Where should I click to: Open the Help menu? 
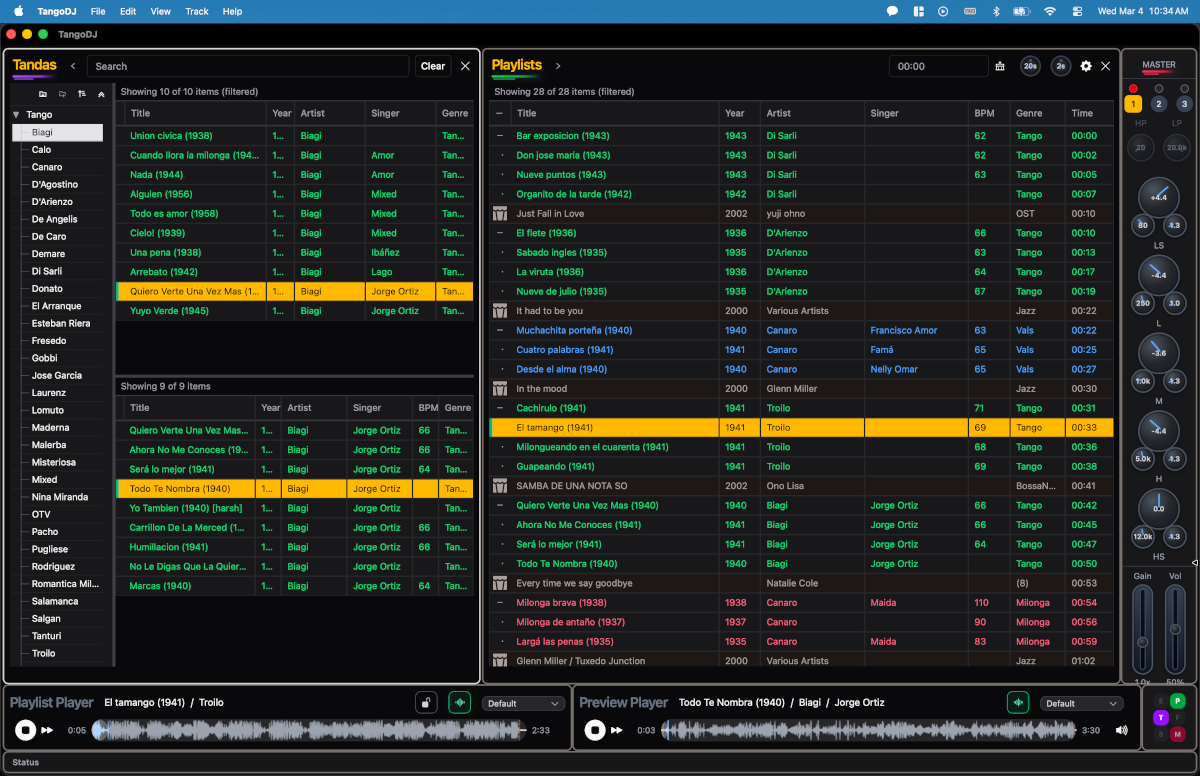pos(232,11)
